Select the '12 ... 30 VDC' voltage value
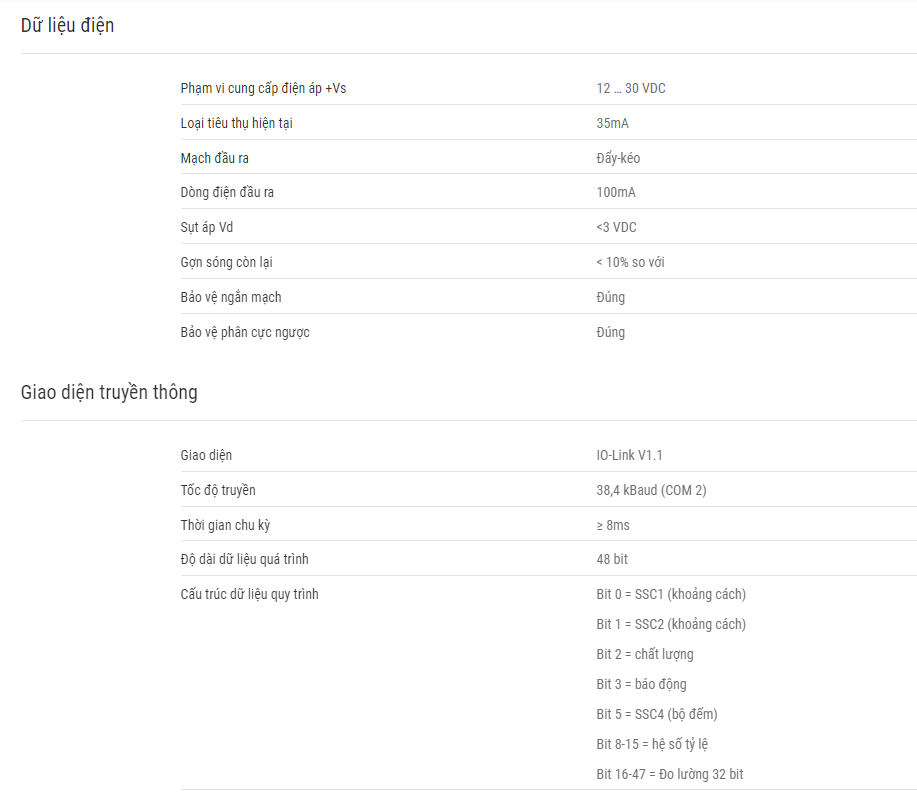This screenshot has height=792, width=917. coord(631,88)
